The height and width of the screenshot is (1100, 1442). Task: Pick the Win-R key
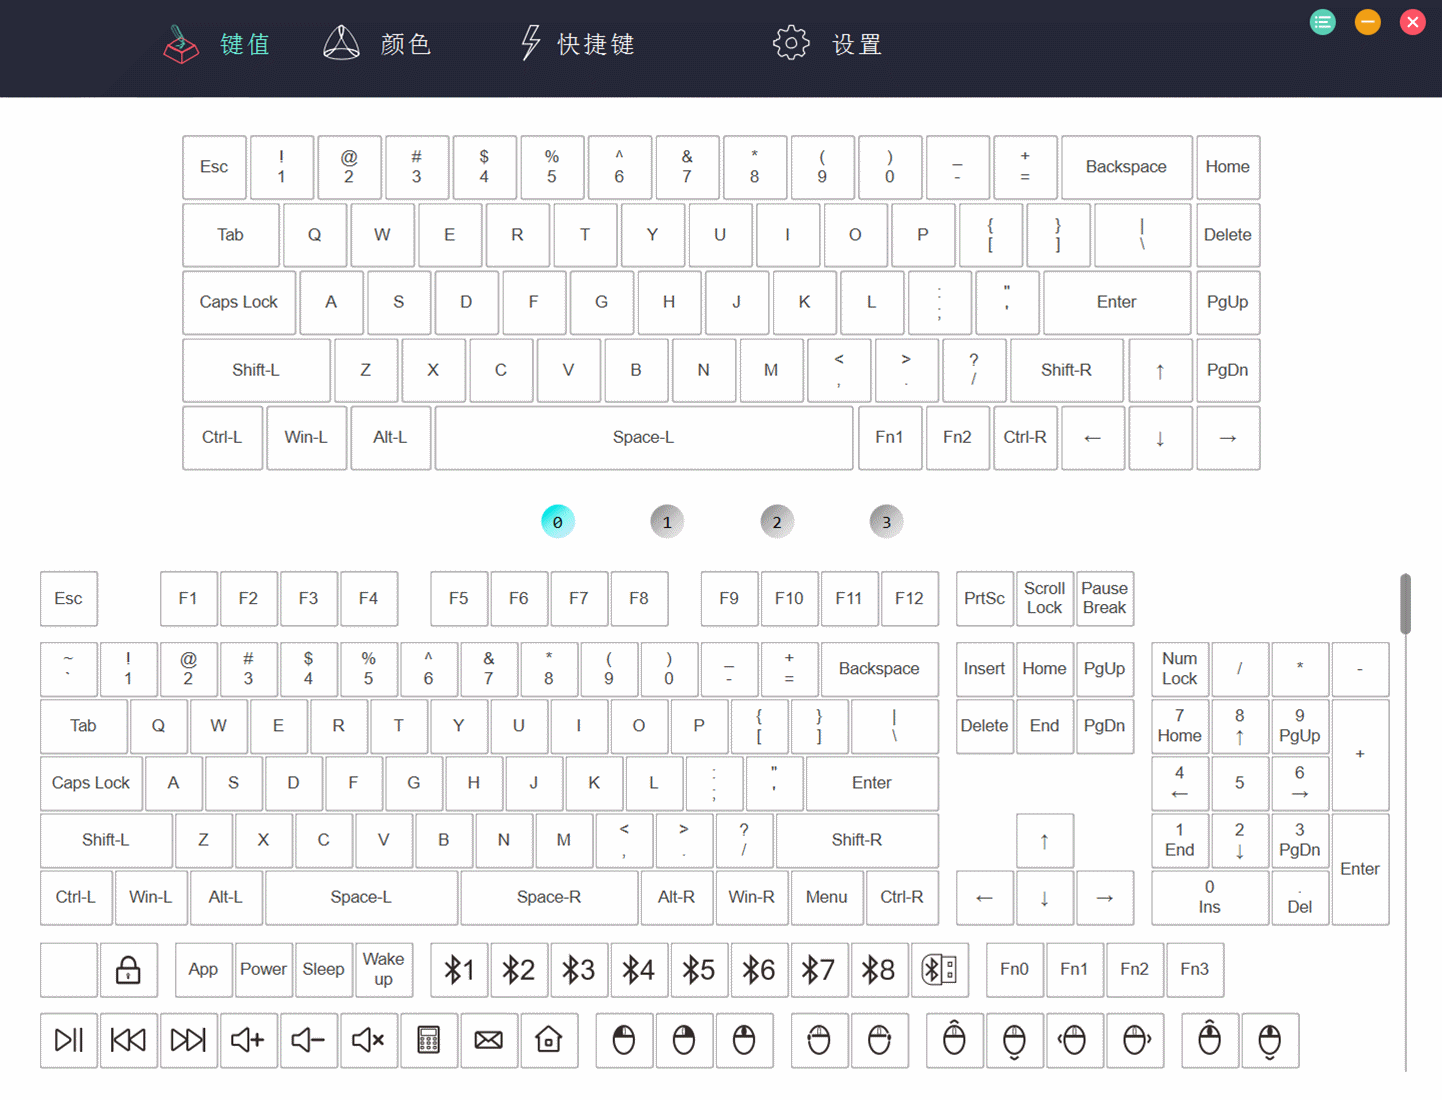[x=751, y=897]
